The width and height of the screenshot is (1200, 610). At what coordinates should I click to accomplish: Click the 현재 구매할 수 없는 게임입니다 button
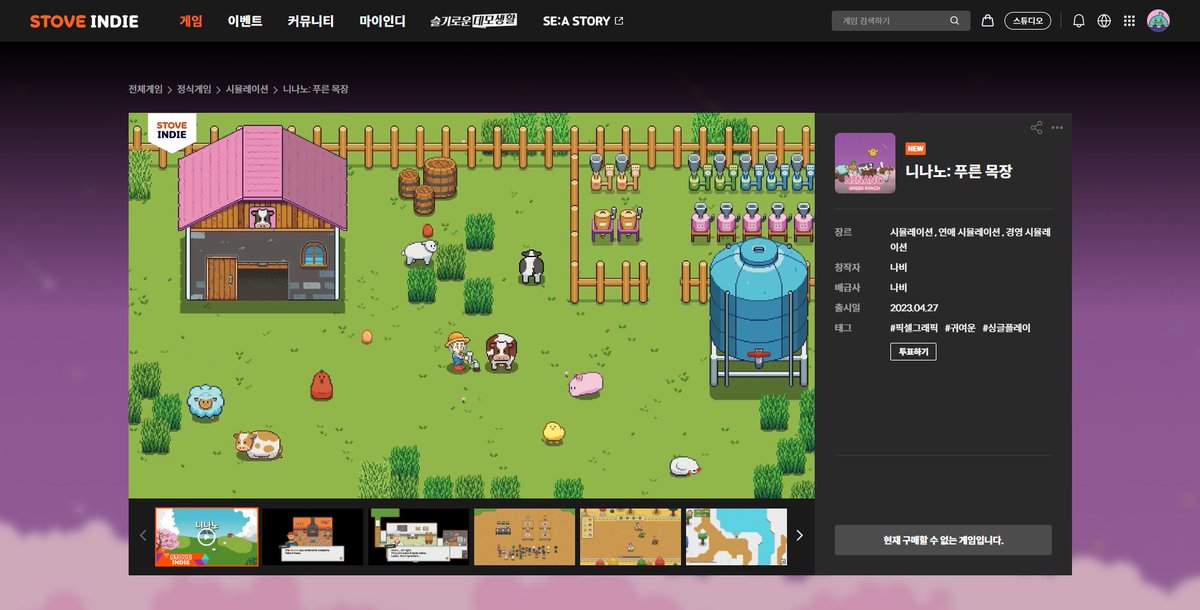[x=943, y=540]
